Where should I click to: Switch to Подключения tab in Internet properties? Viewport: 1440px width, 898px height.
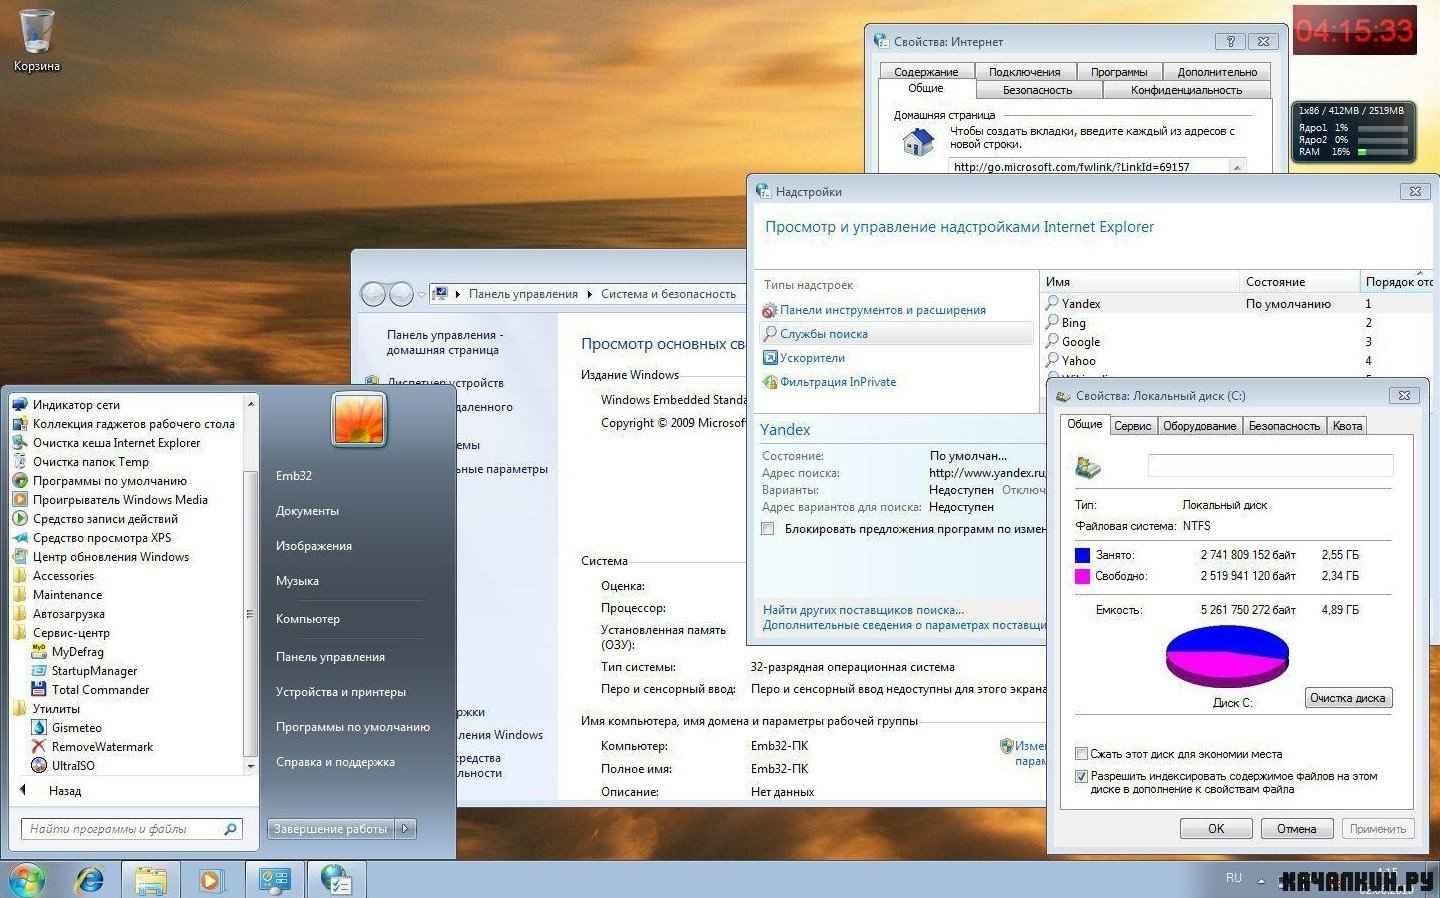[1025, 72]
